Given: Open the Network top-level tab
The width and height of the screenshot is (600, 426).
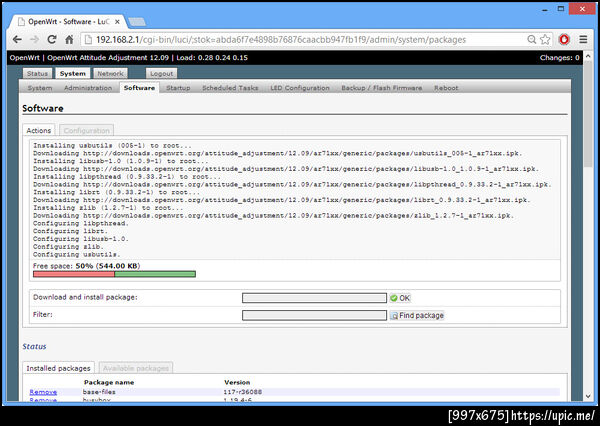Looking at the screenshot, I should point(110,73).
